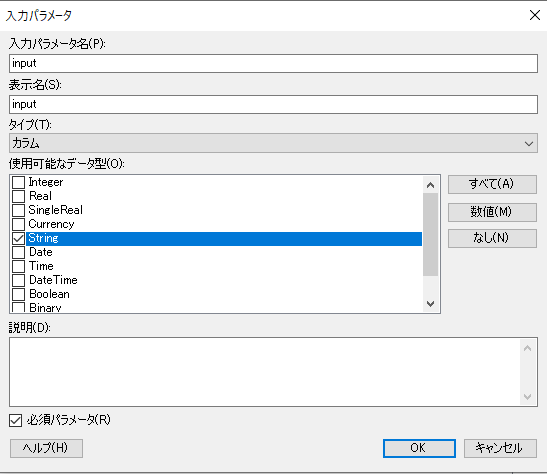The height and width of the screenshot is (474, 547).
Task: Check the Currency data type checkbox
Action: [x=18, y=224]
